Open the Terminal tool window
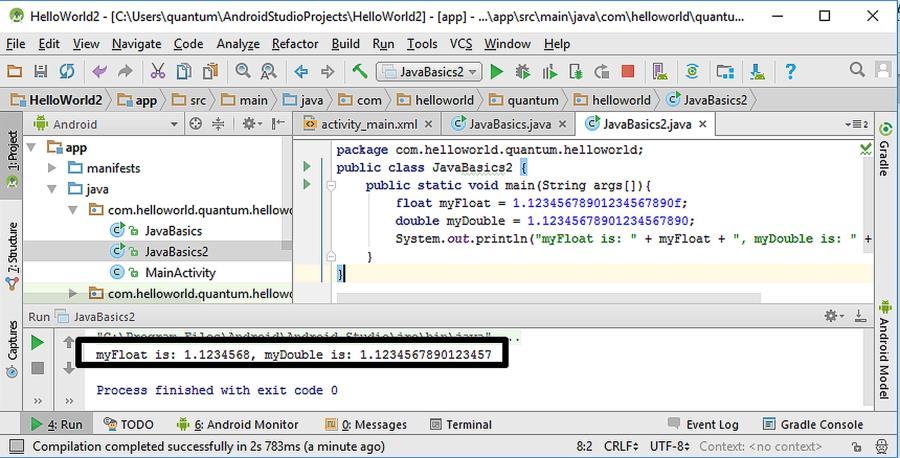 click(461, 425)
